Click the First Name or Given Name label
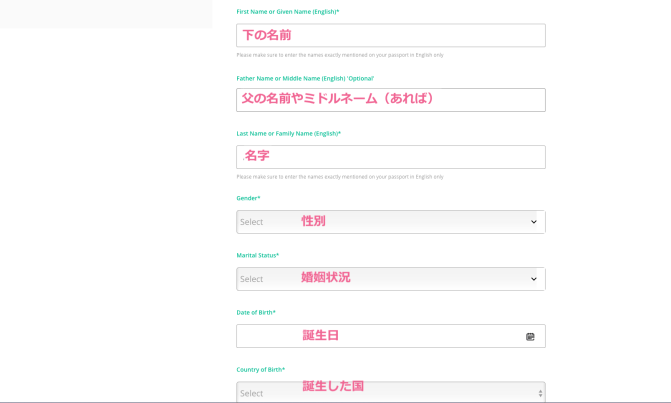Viewport: 671px width, 403px height. pos(287,12)
